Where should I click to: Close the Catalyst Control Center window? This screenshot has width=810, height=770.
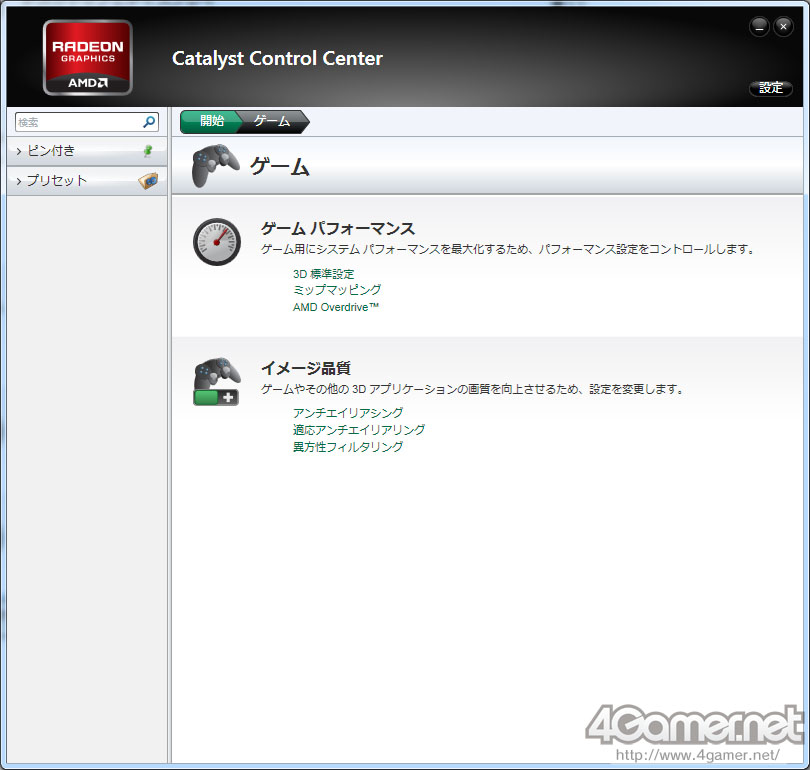(783, 27)
